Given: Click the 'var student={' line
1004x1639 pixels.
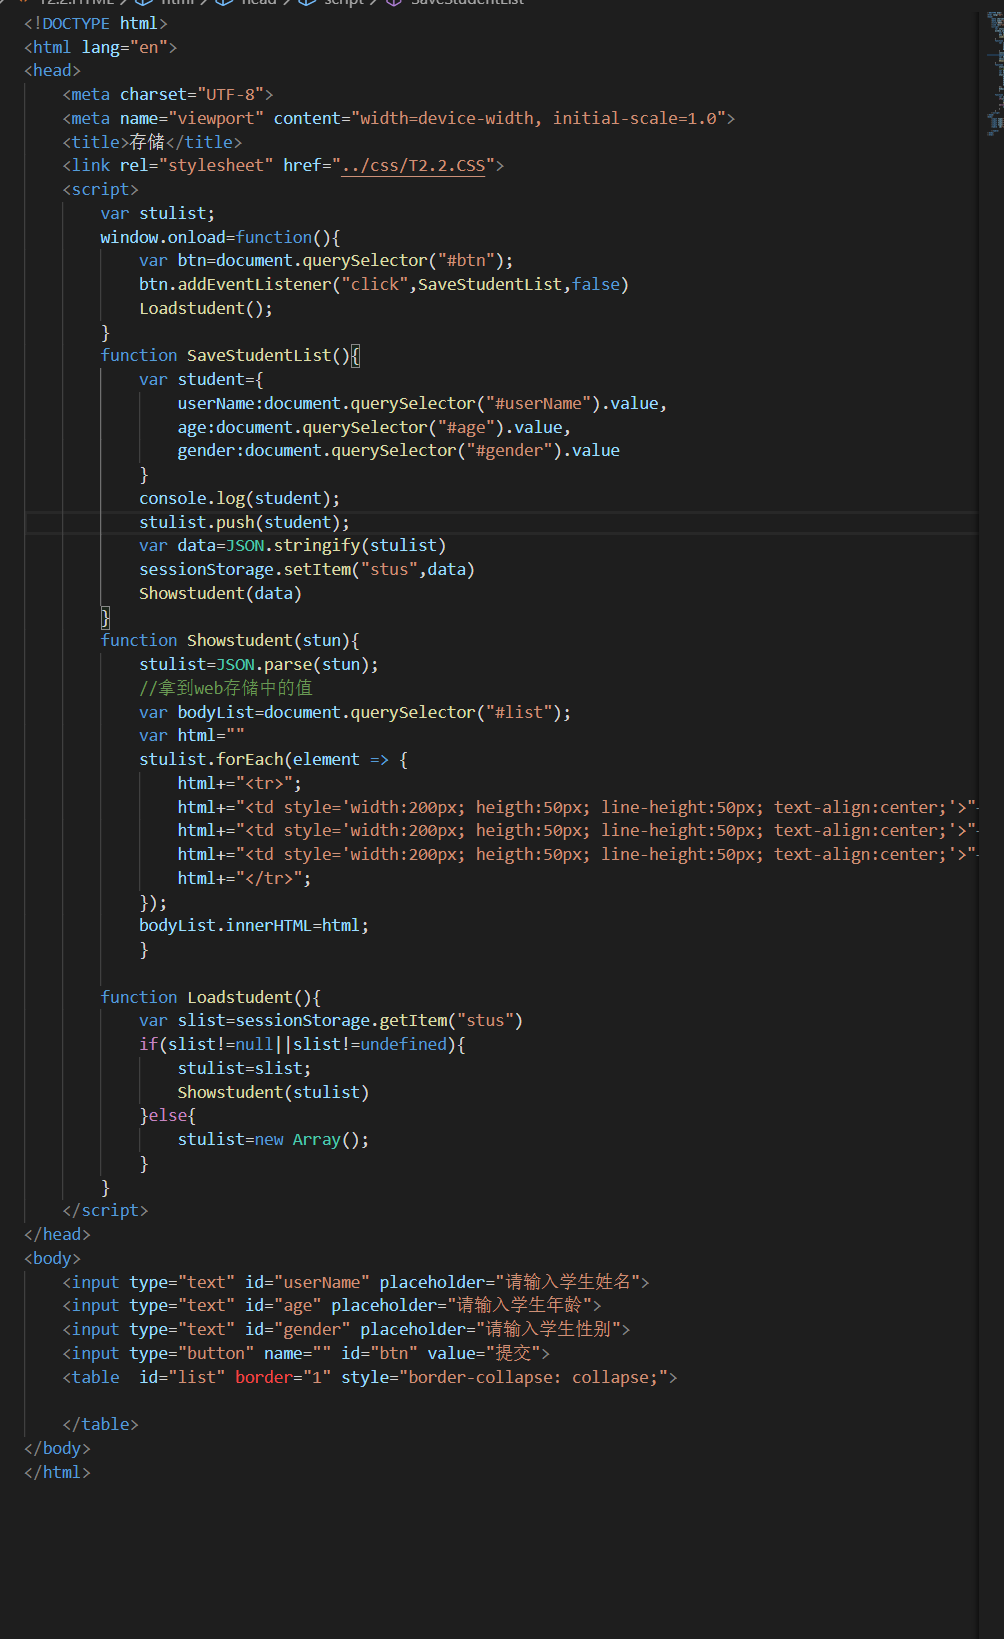Looking at the screenshot, I should coord(201,379).
